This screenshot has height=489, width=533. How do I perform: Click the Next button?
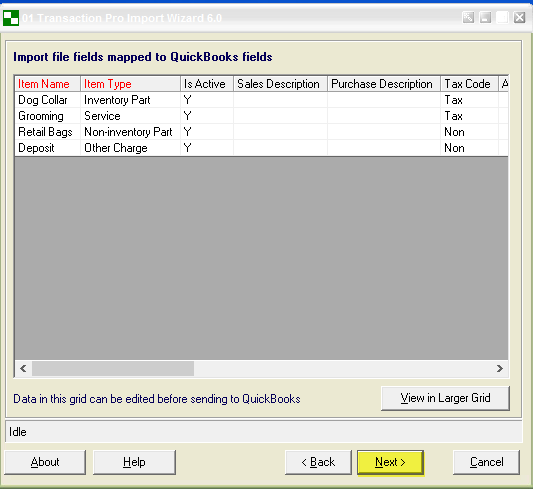pyautogui.click(x=390, y=462)
